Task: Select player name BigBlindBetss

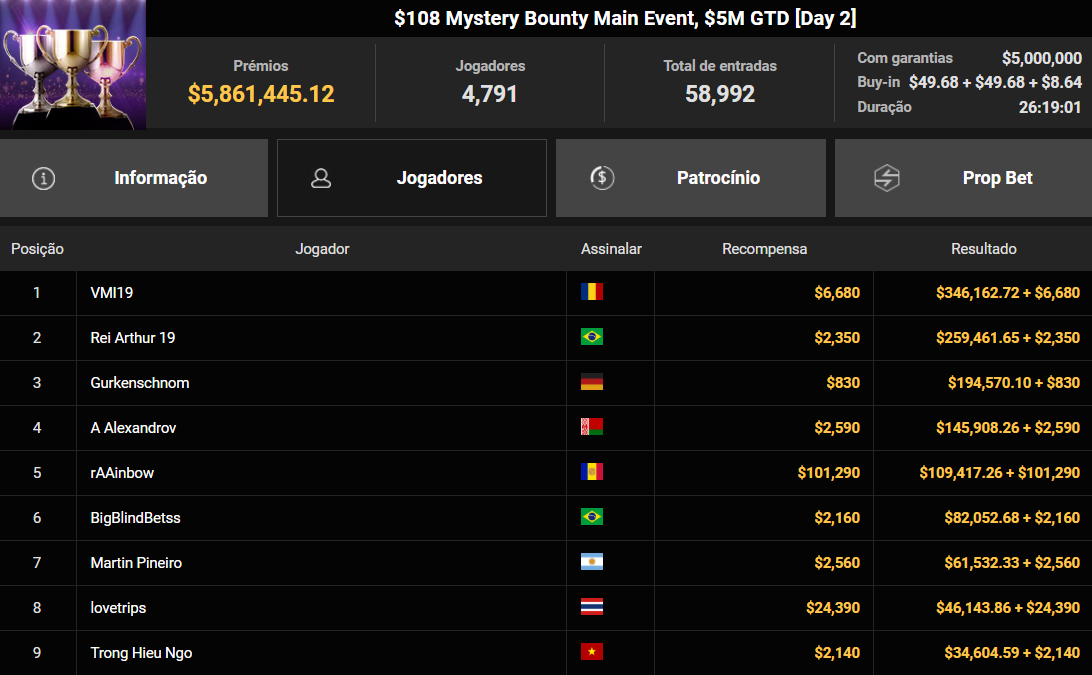Action: coord(136,518)
